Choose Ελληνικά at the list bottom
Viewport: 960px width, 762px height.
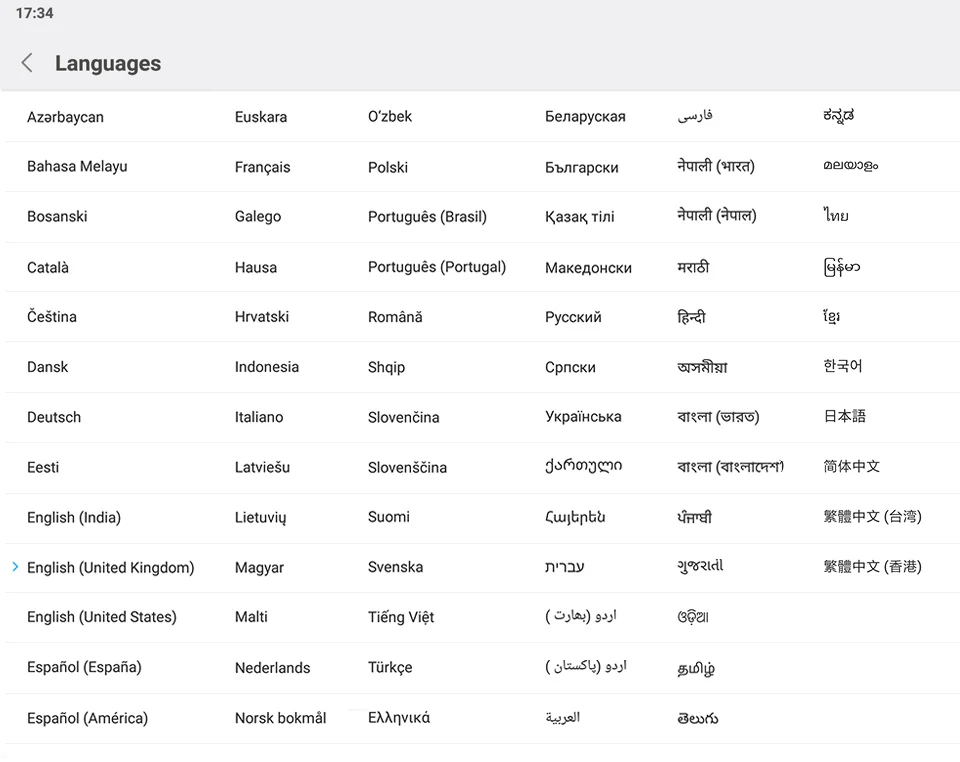(399, 717)
